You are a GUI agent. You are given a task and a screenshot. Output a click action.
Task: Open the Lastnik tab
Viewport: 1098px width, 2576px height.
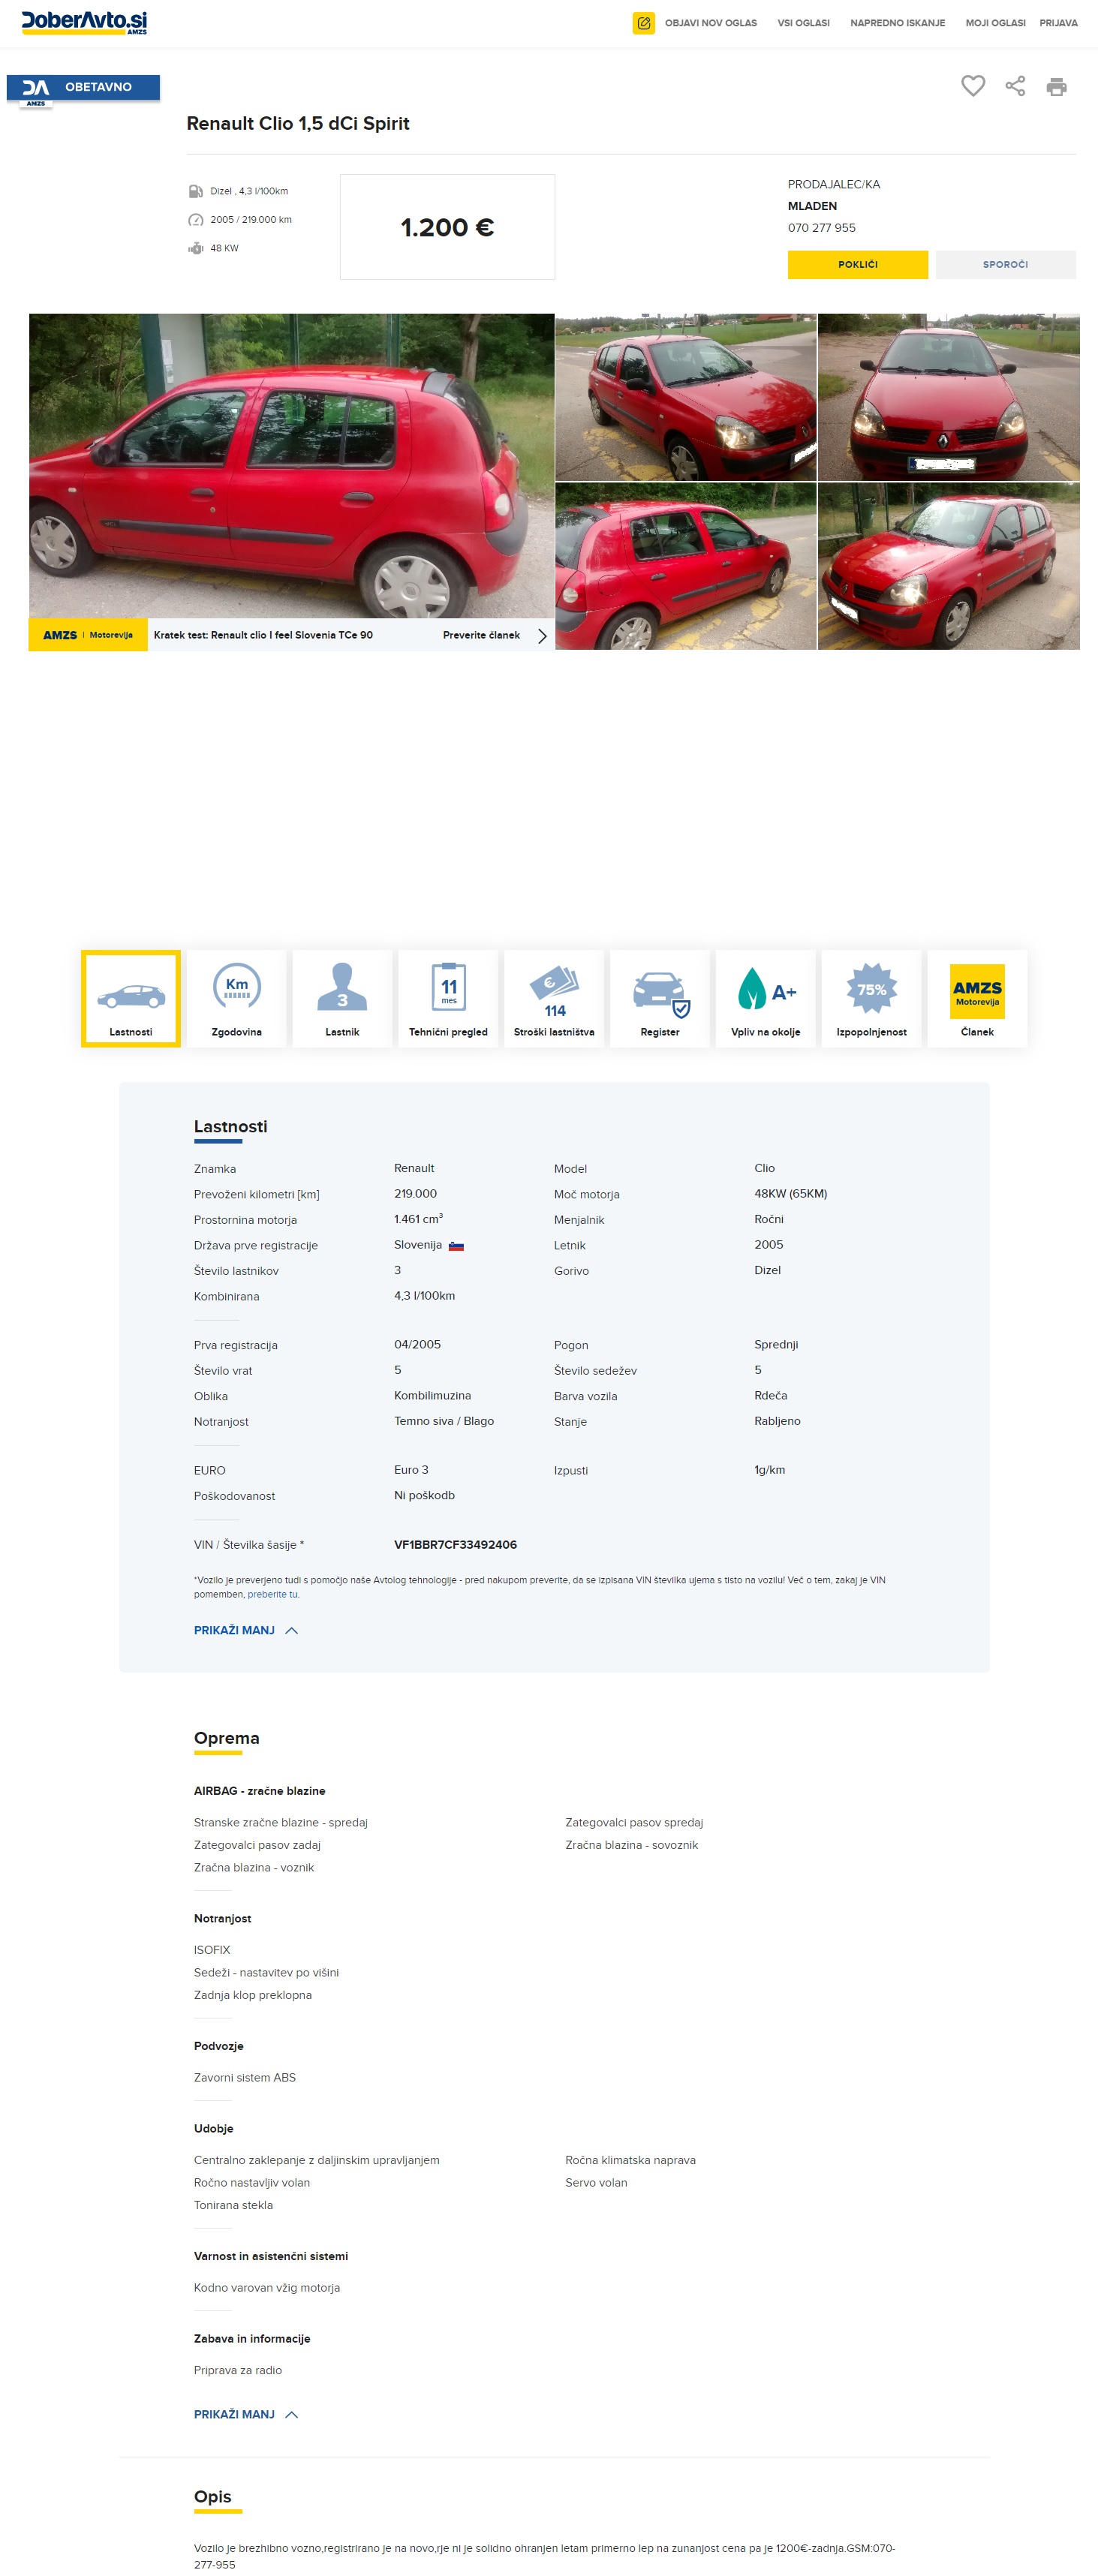pyautogui.click(x=342, y=998)
